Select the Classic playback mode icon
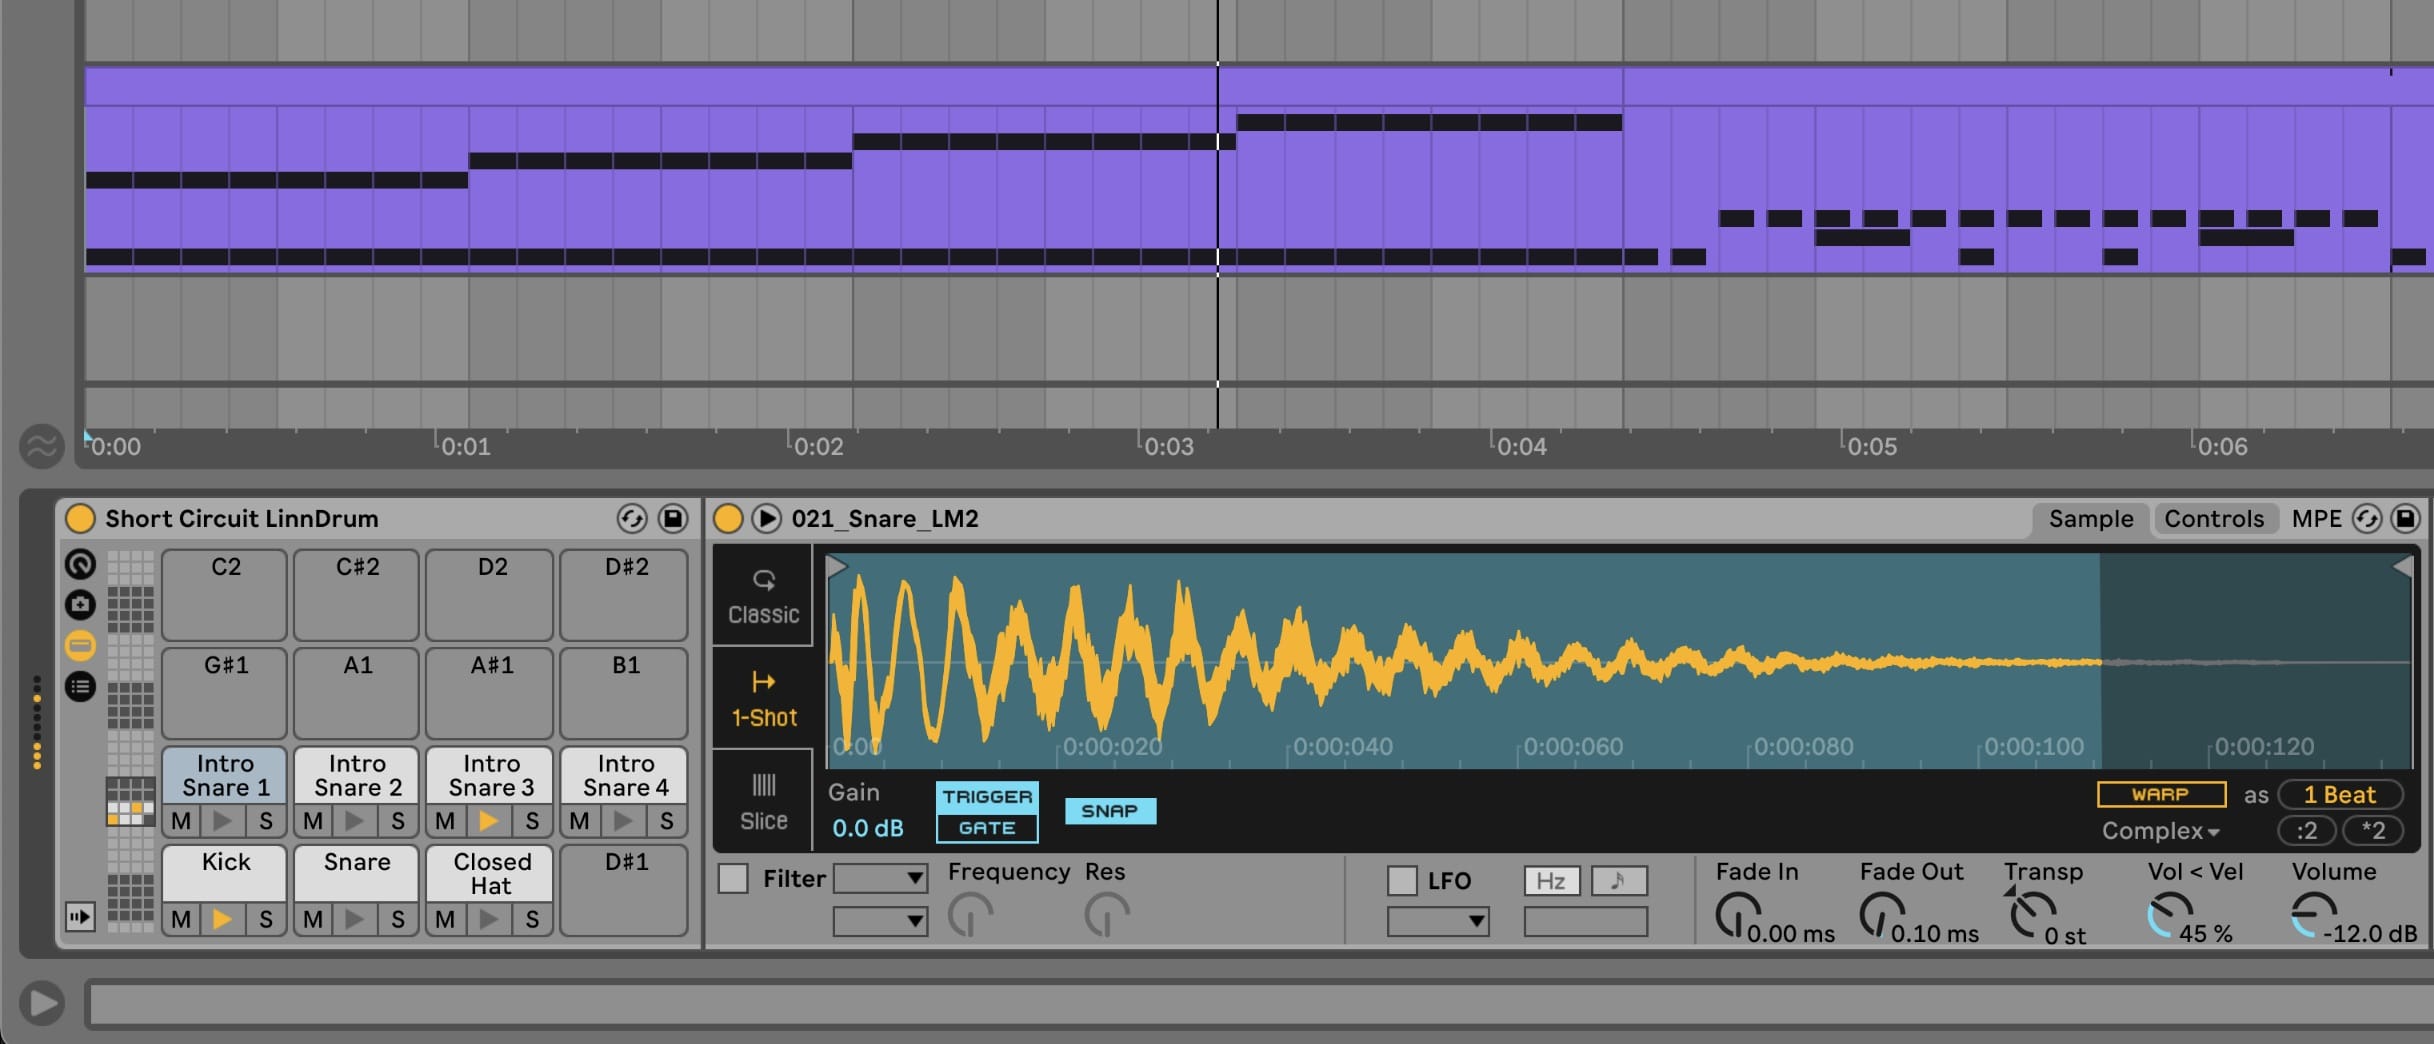 pos(763,596)
